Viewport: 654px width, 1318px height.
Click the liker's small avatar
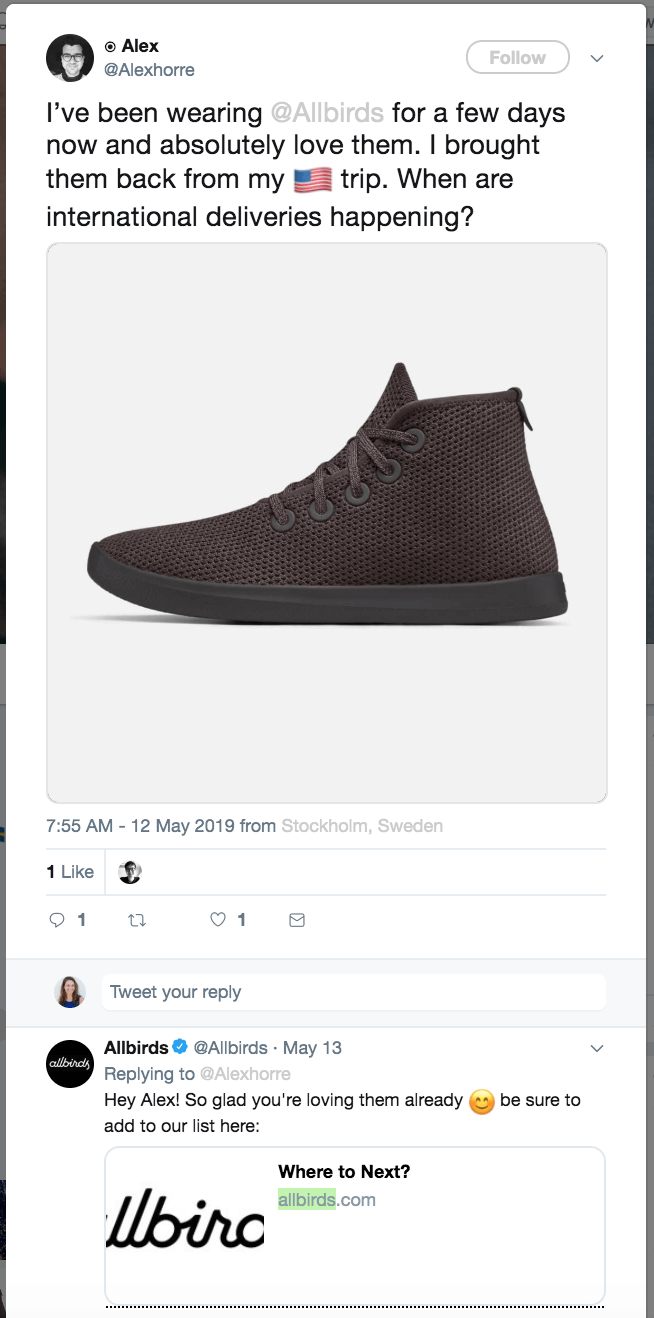(x=130, y=872)
